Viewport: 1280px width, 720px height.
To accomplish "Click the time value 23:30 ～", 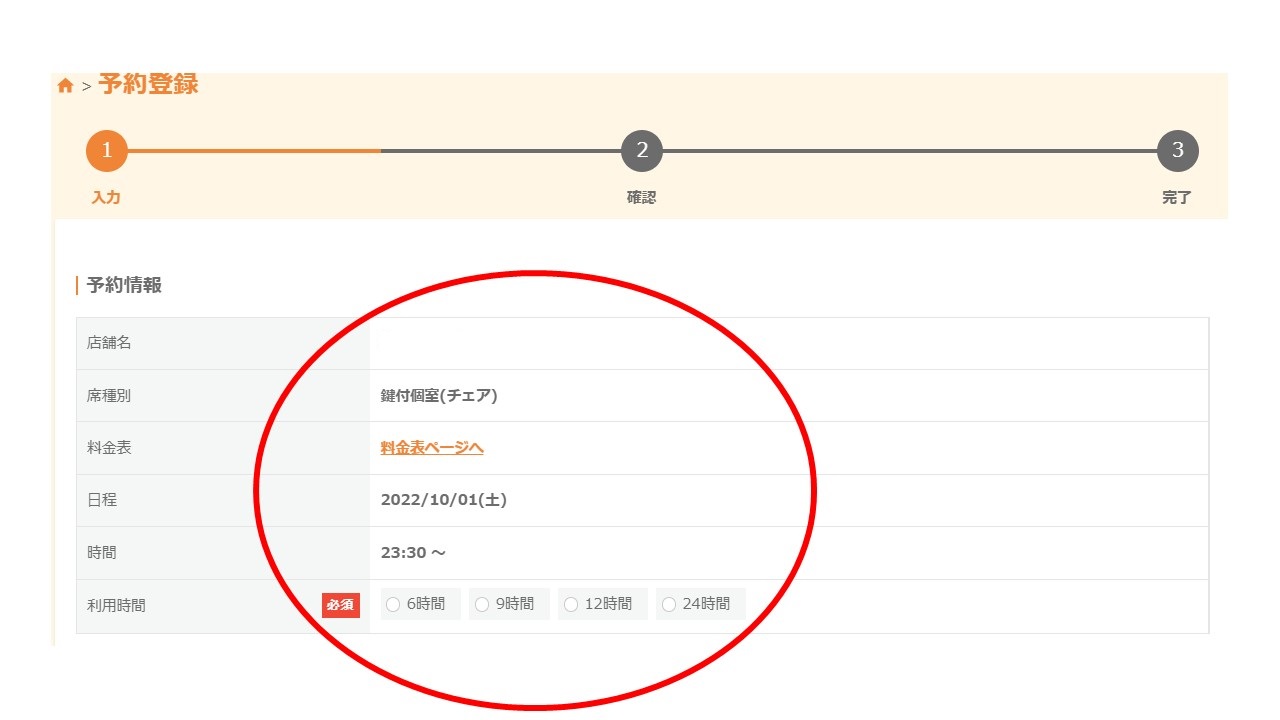I will pyautogui.click(x=413, y=552).
